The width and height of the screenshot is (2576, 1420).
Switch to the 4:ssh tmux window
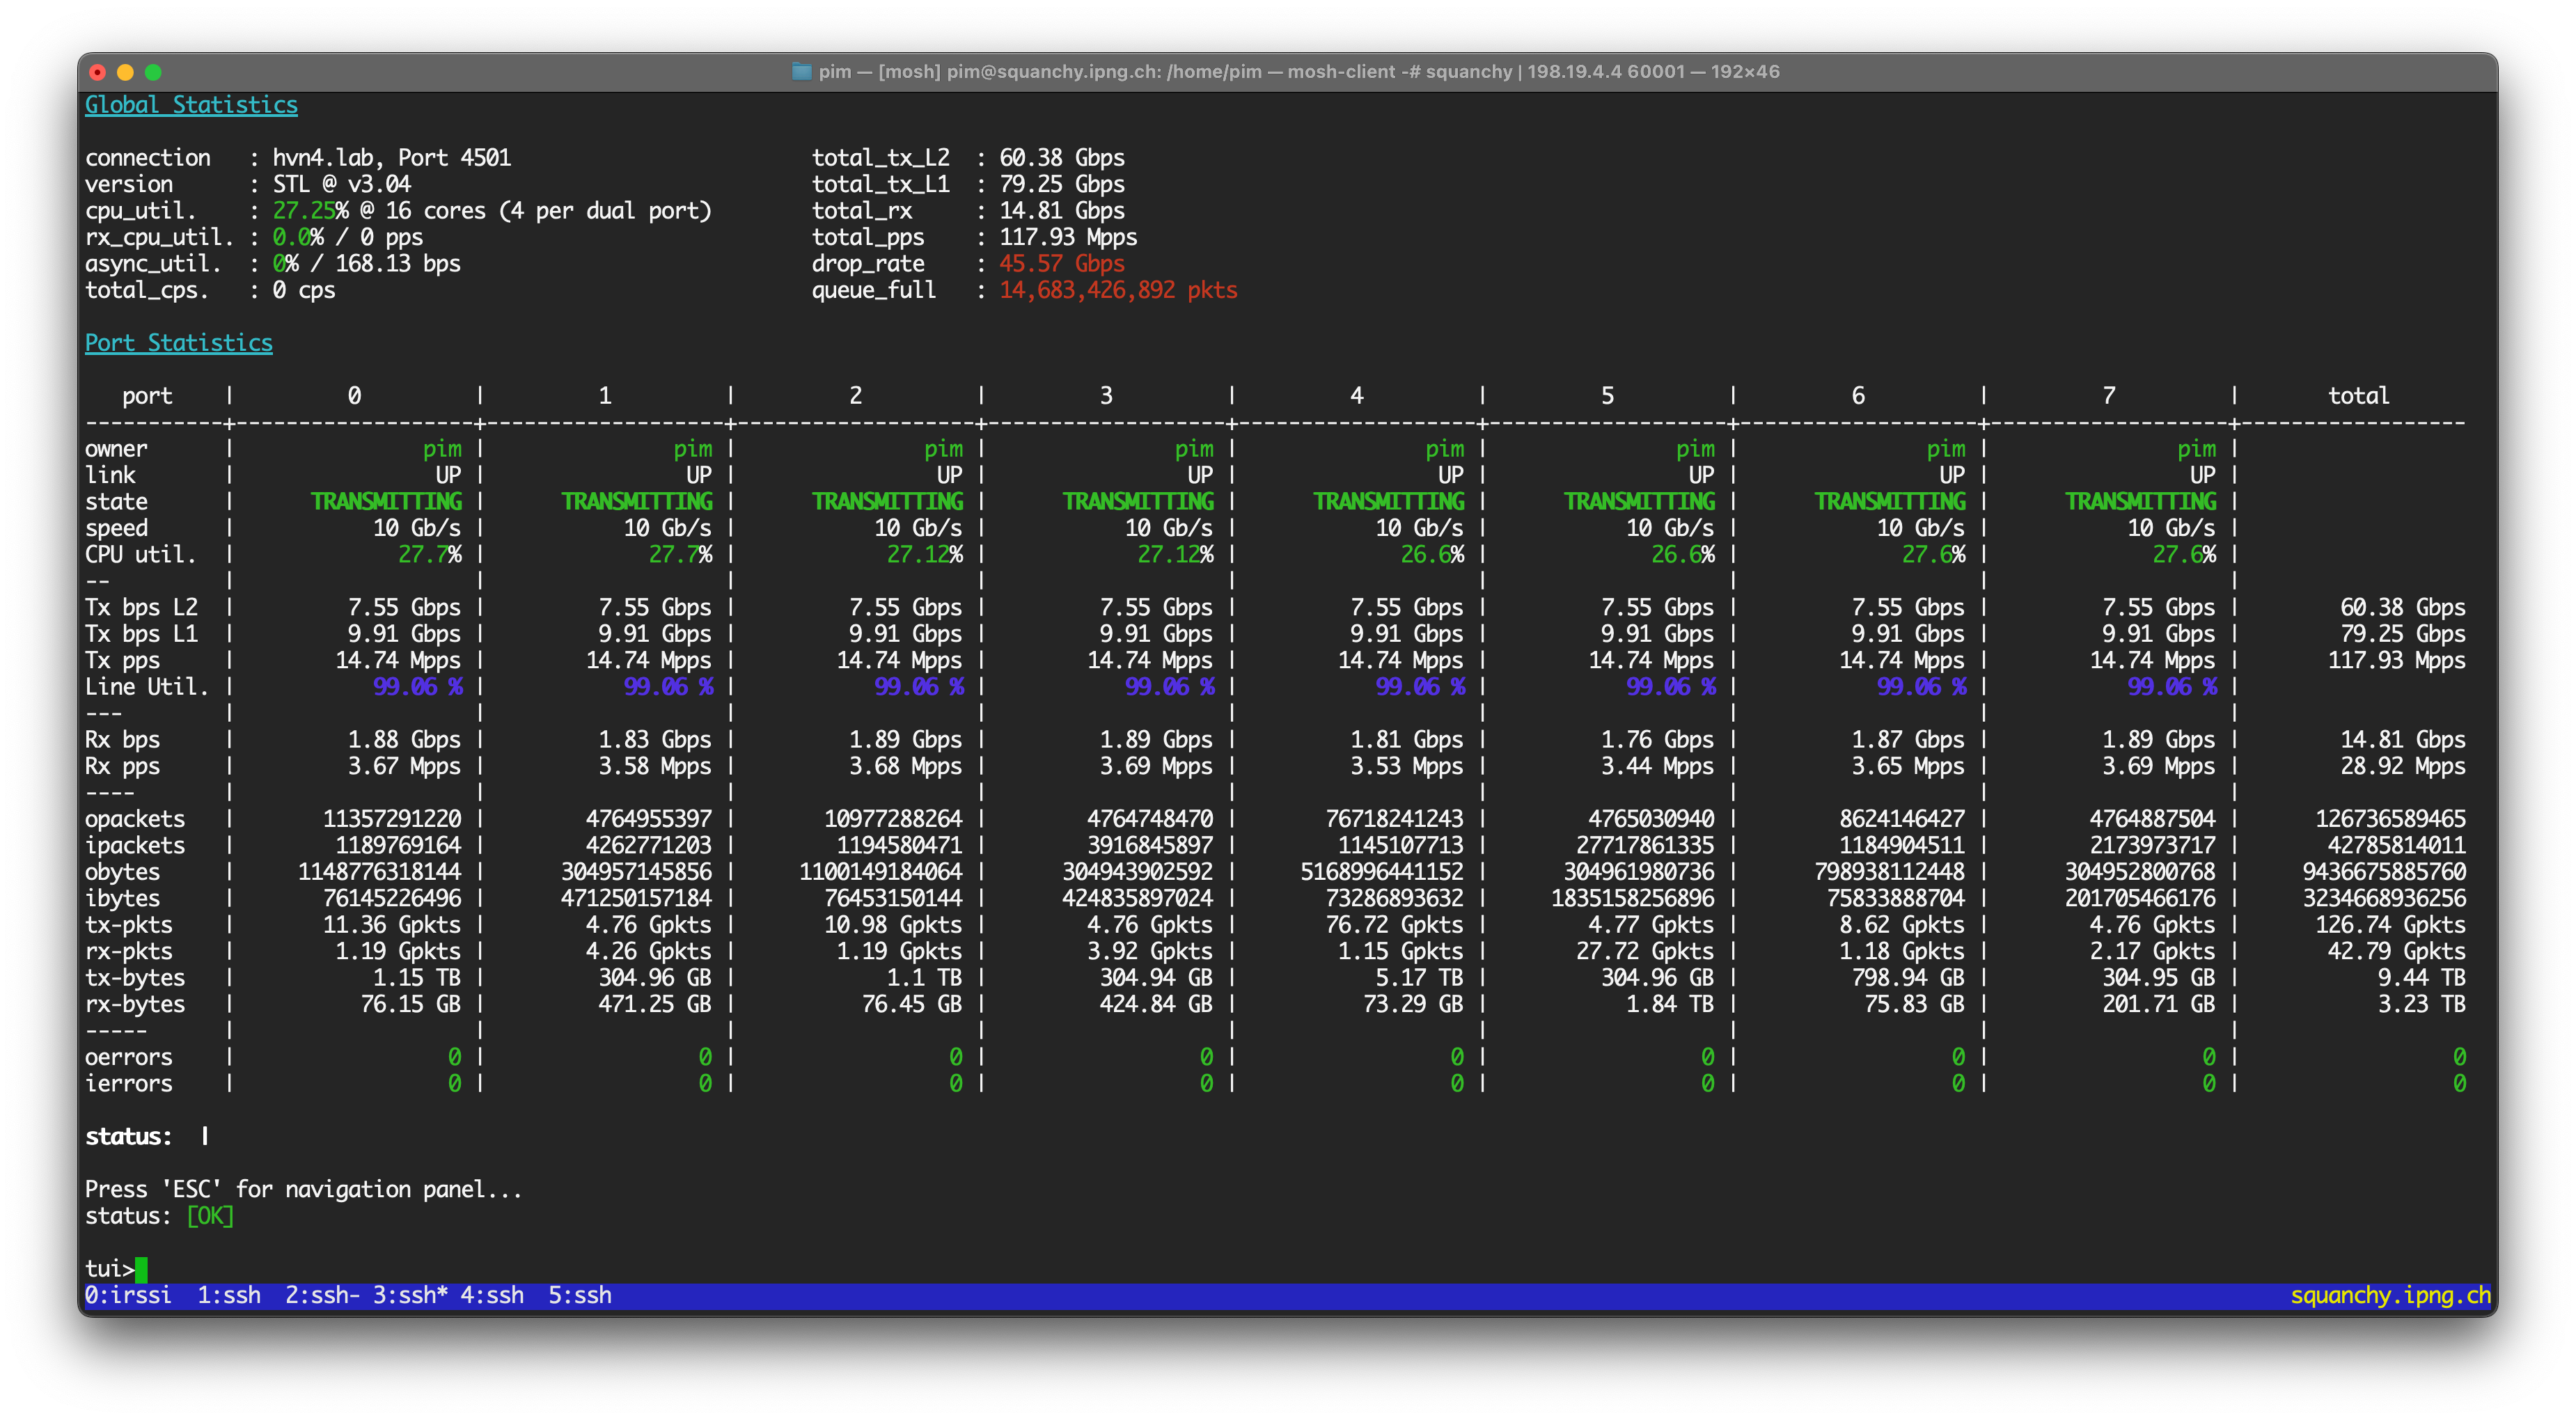[x=492, y=1296]
